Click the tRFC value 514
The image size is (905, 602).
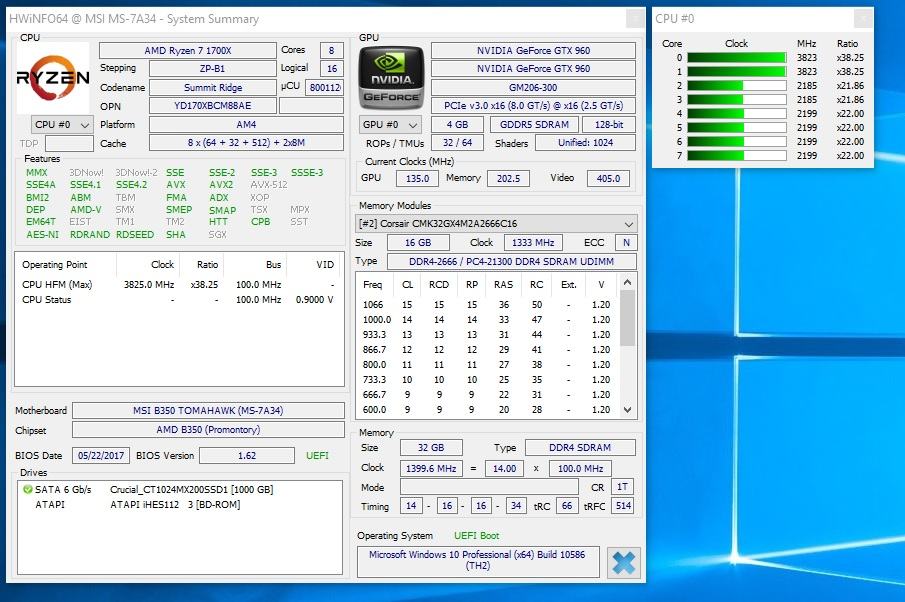point(623,506)
